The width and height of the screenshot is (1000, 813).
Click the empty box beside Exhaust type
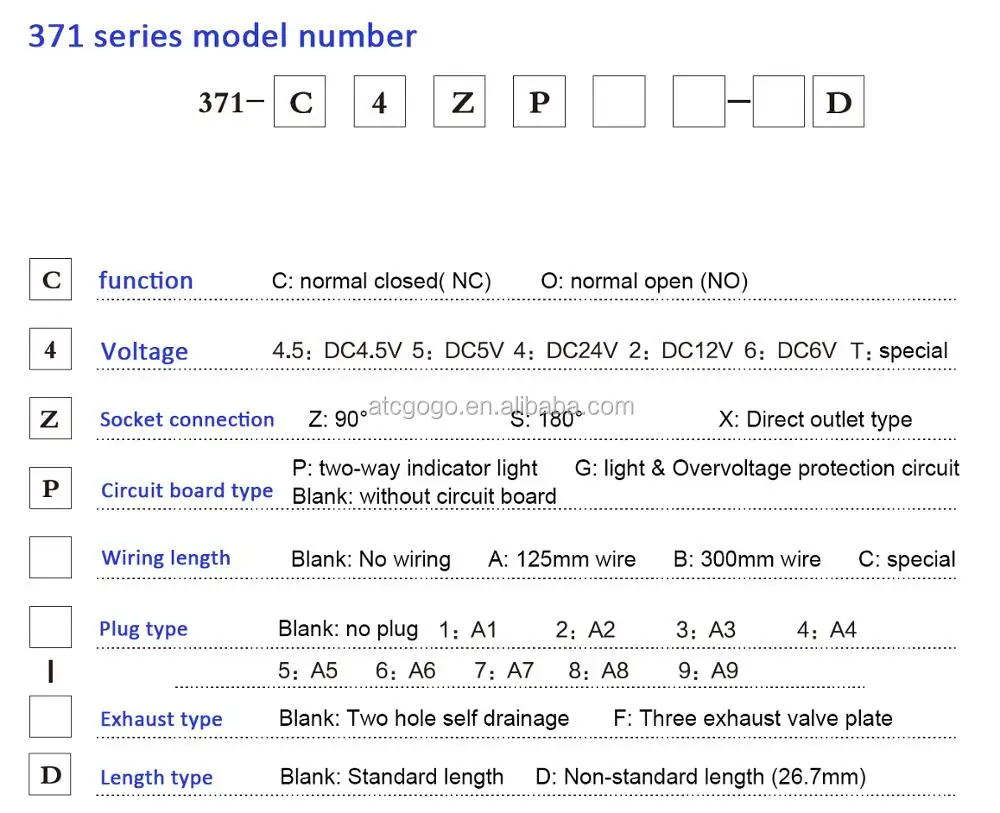click(50, 717)
